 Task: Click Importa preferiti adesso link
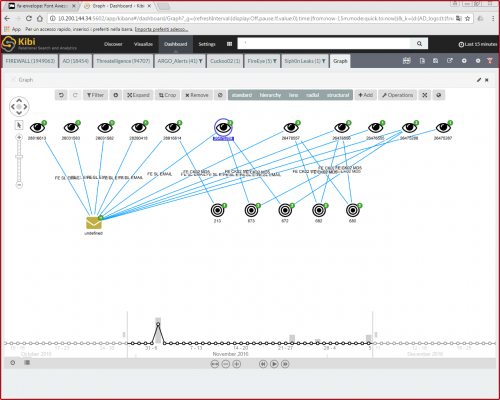[161, 29]
